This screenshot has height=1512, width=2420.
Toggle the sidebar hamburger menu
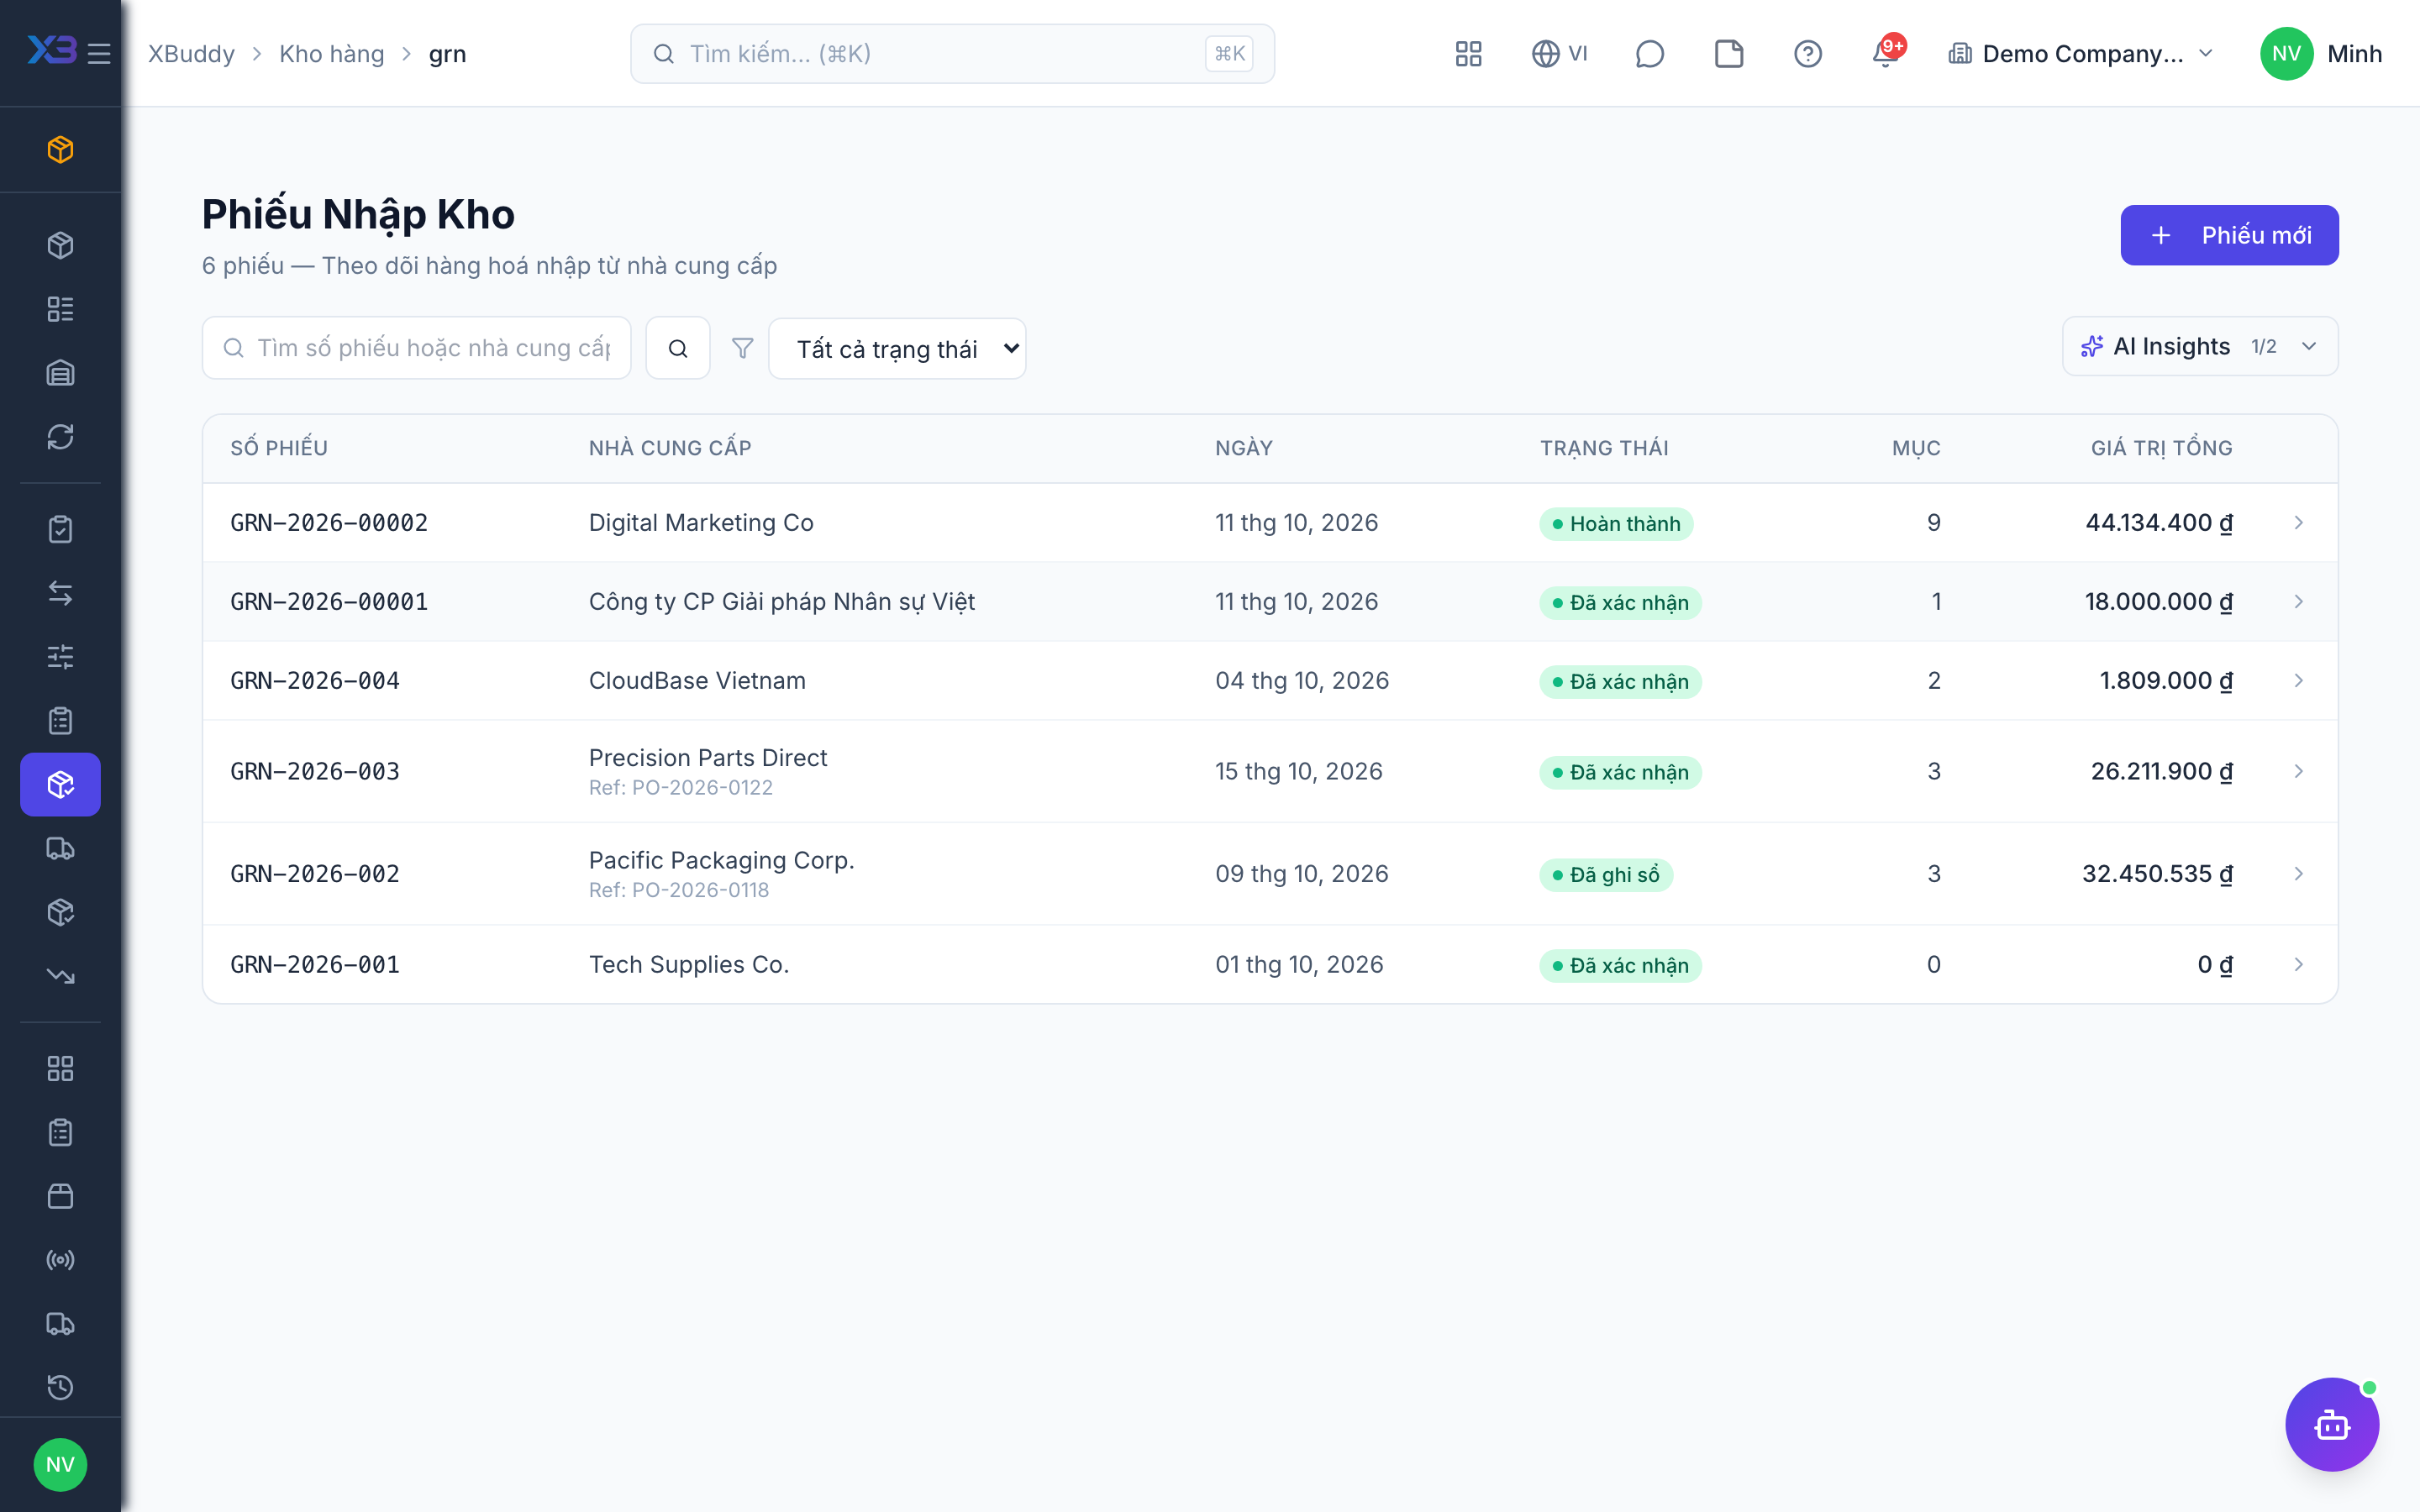pos(99,53)
